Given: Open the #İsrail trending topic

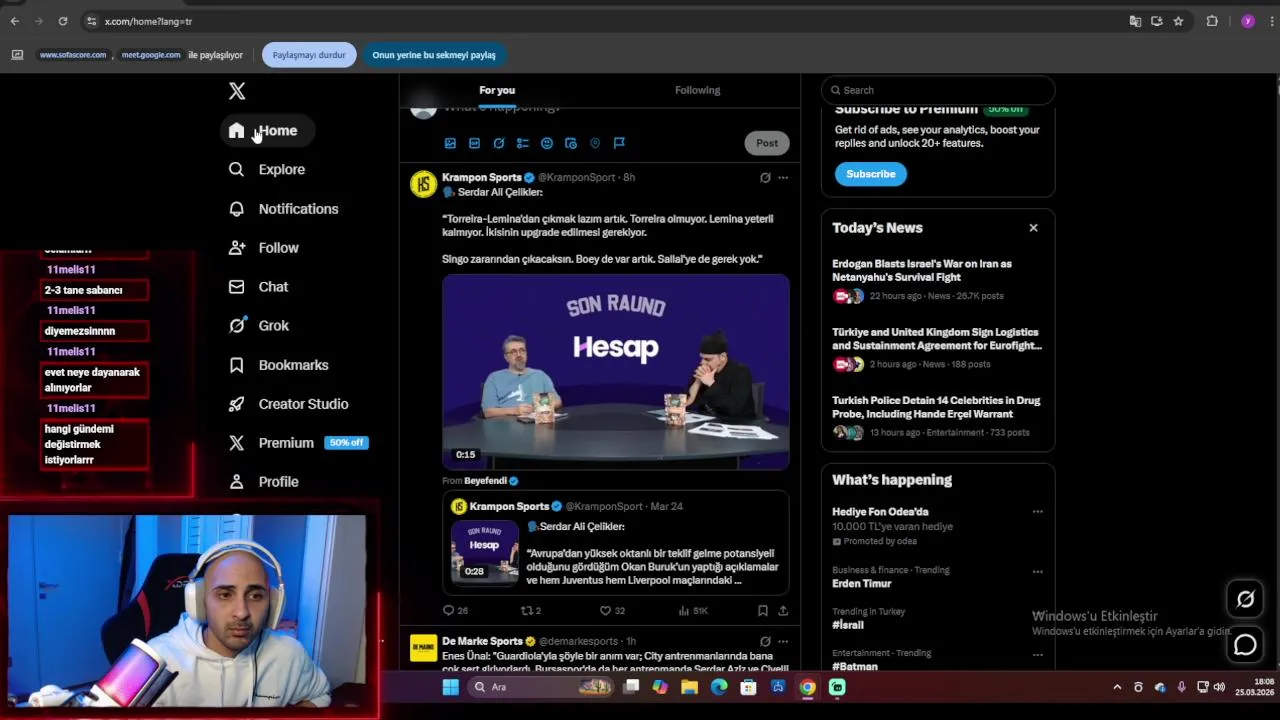Looking at the screenshot, I should (x=848, y=625).
